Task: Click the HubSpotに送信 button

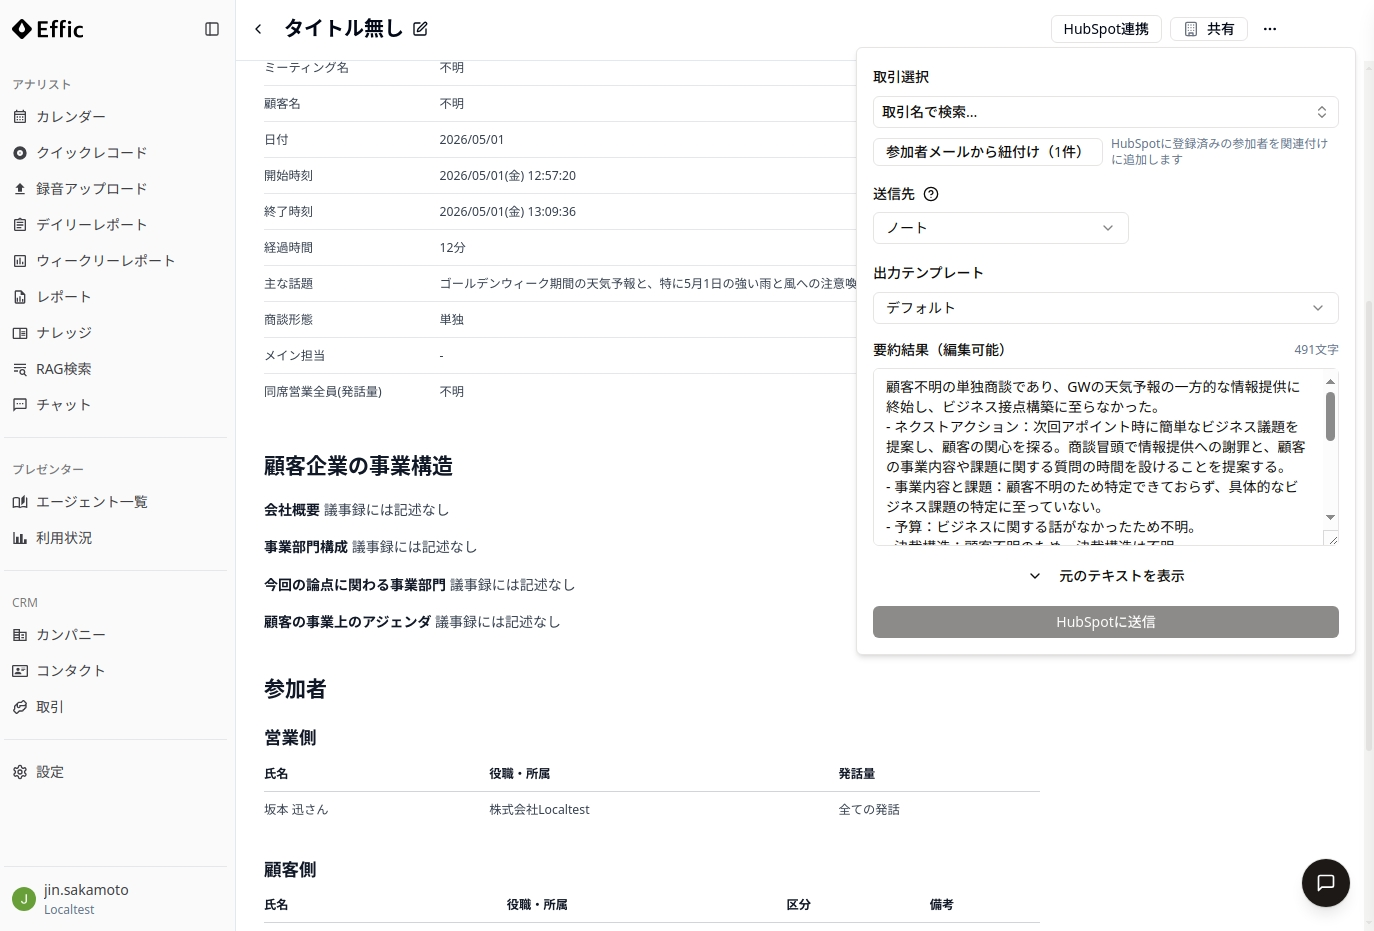Action: (1105, 622)
